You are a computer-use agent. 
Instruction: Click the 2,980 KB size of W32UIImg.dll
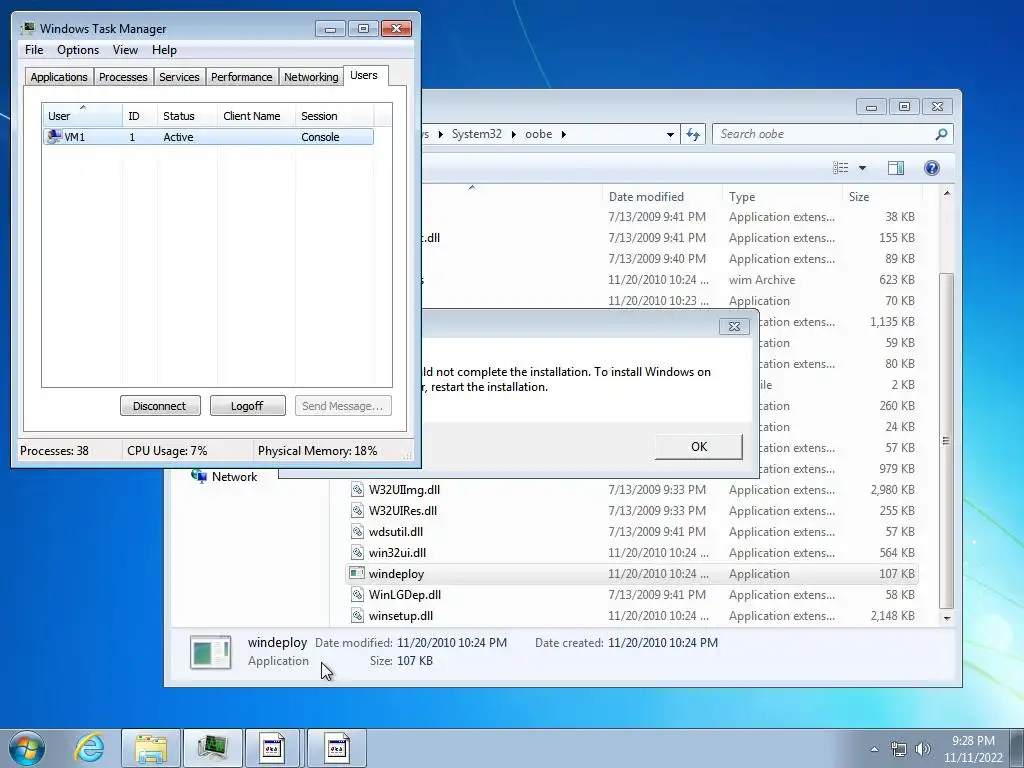892,489
